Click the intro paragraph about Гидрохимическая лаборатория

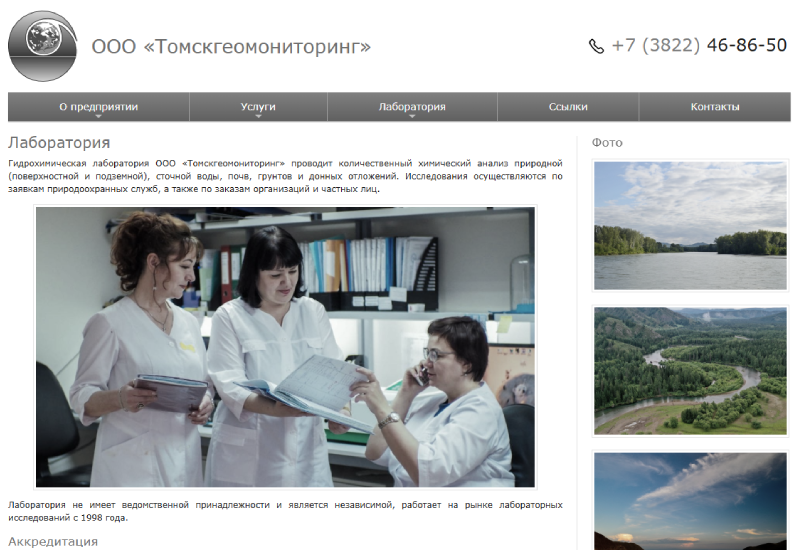(285, 175)
